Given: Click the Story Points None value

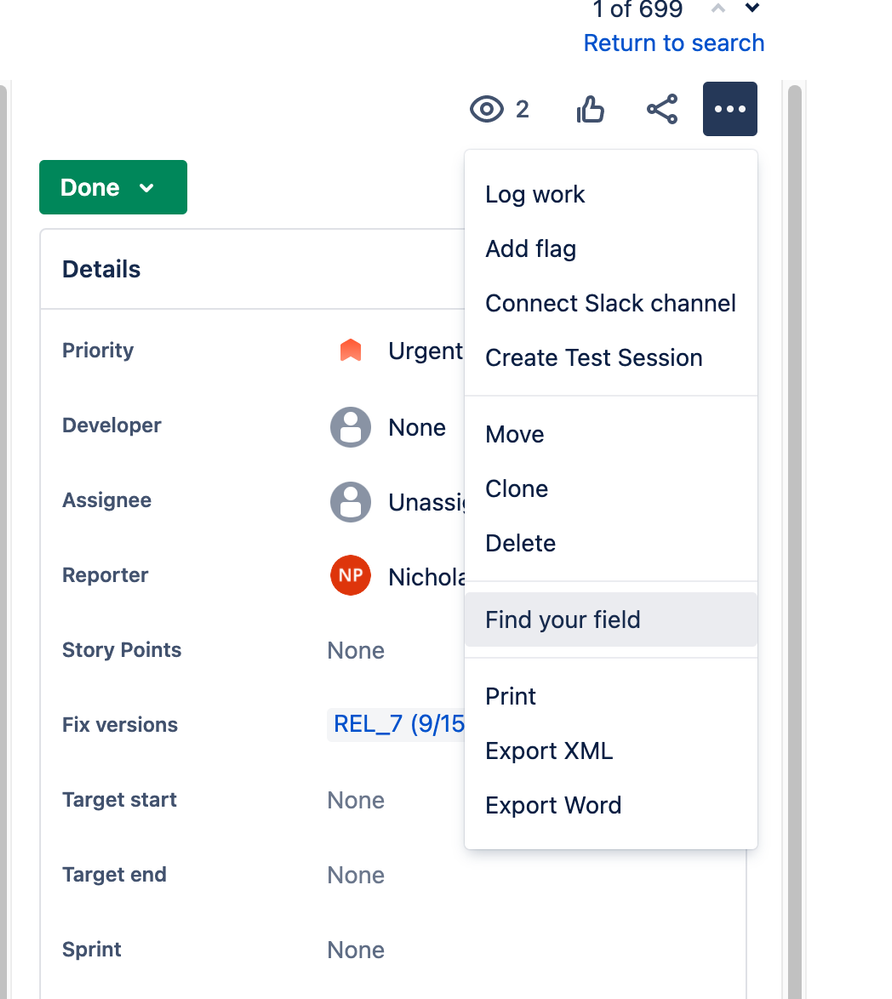Looking at the screenshot, I should (356, 650).
